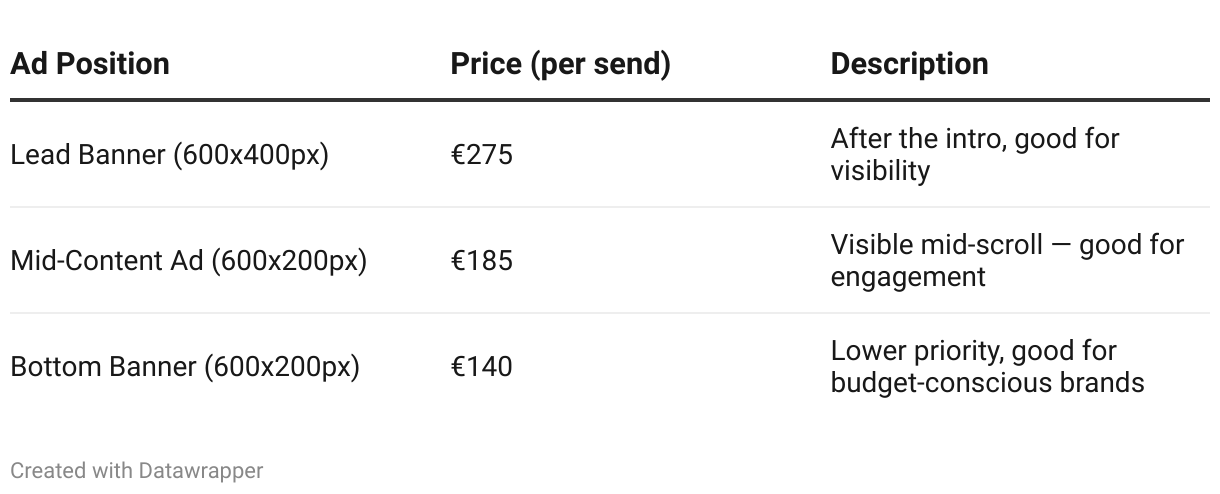
Task: Click the word "engagement" in the description
Action: (908, 277)
